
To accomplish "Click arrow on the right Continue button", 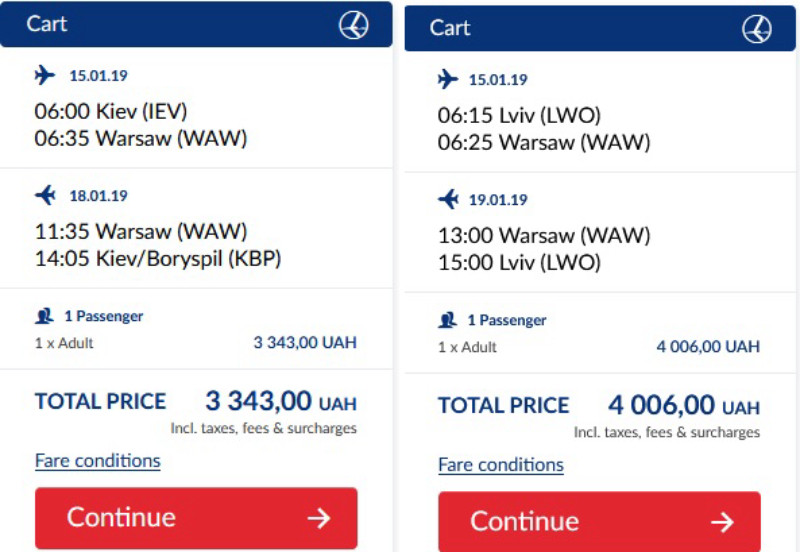I will pyautogui.click(x=722, y=522).
